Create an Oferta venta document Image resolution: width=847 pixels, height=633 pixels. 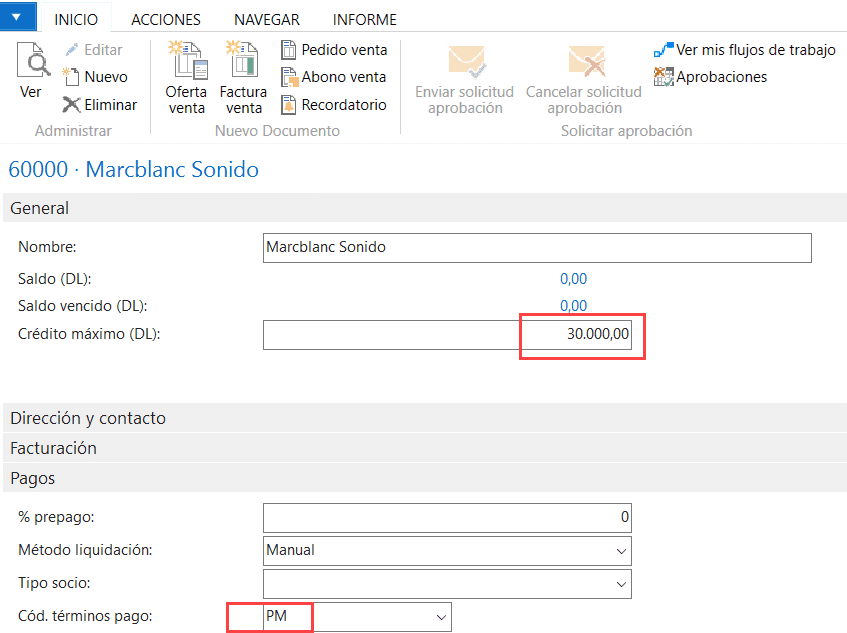[186, 76]
